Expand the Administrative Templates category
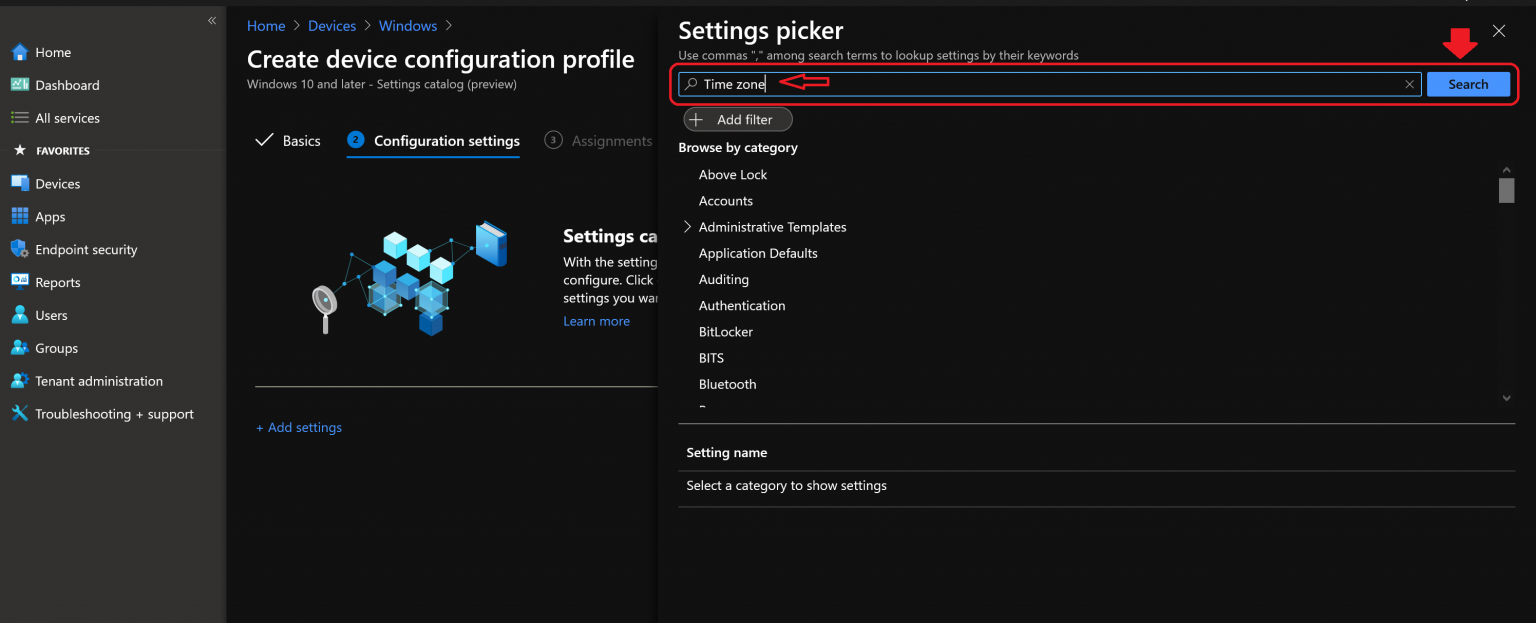This screenshot has height=623, width=1536. tap(687, 227)
